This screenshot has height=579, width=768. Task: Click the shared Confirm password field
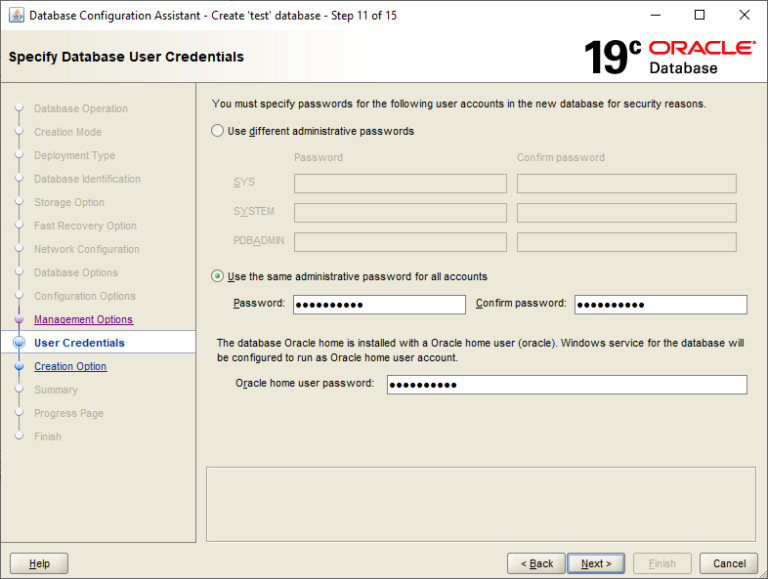point(661,304)
